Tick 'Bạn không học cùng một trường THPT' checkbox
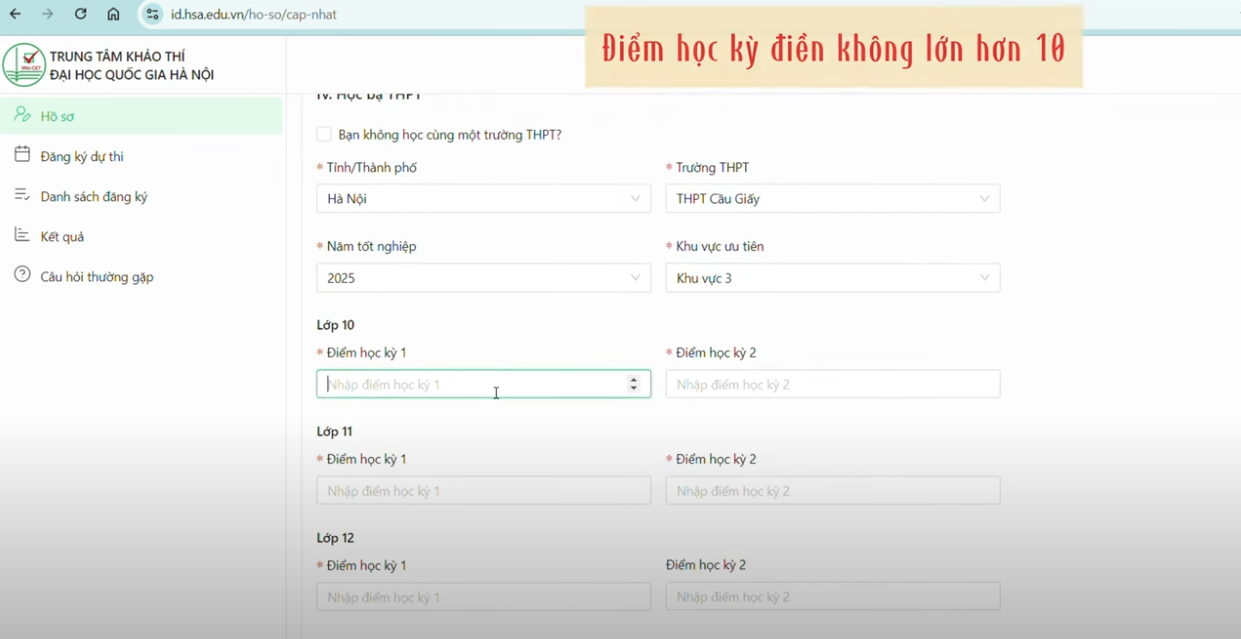Screen dimensions: 1241x639 pyautogui.click(x=324, y=134)
